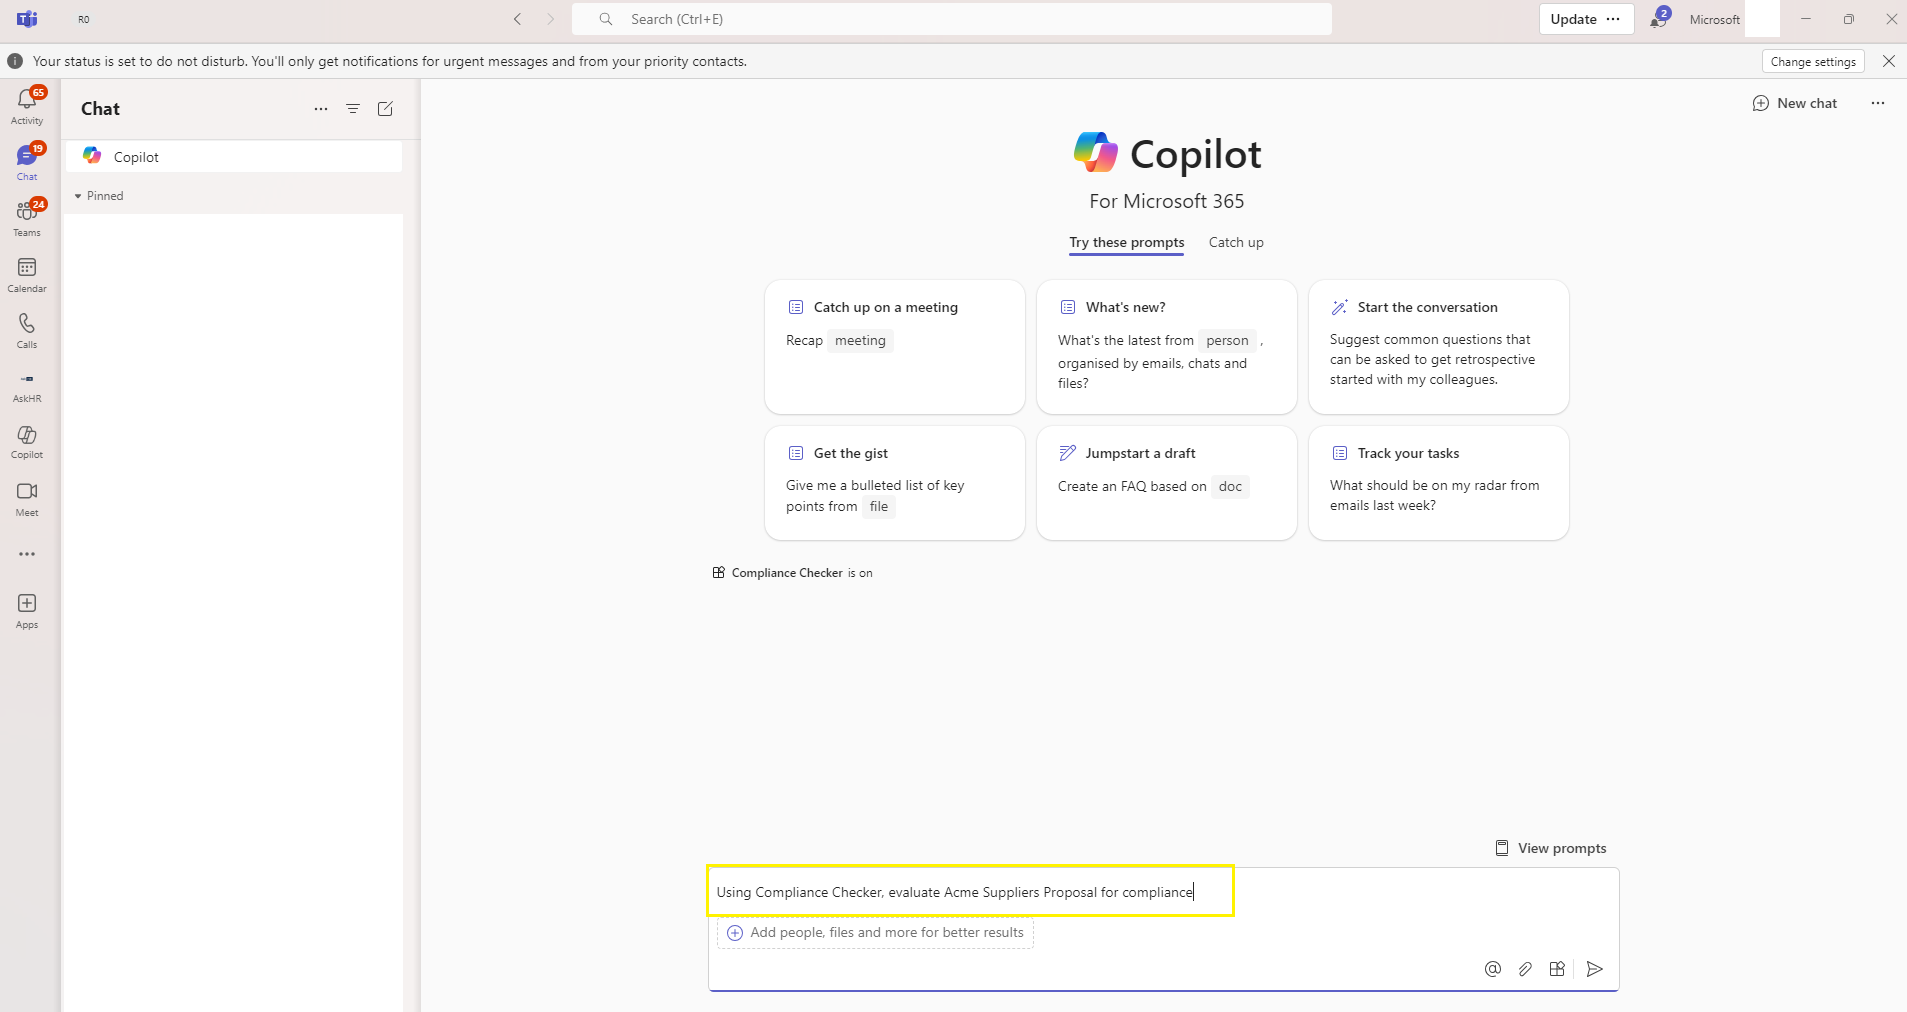
Task: Send the Copilot prompt
Action: (x=1595, y=969)
